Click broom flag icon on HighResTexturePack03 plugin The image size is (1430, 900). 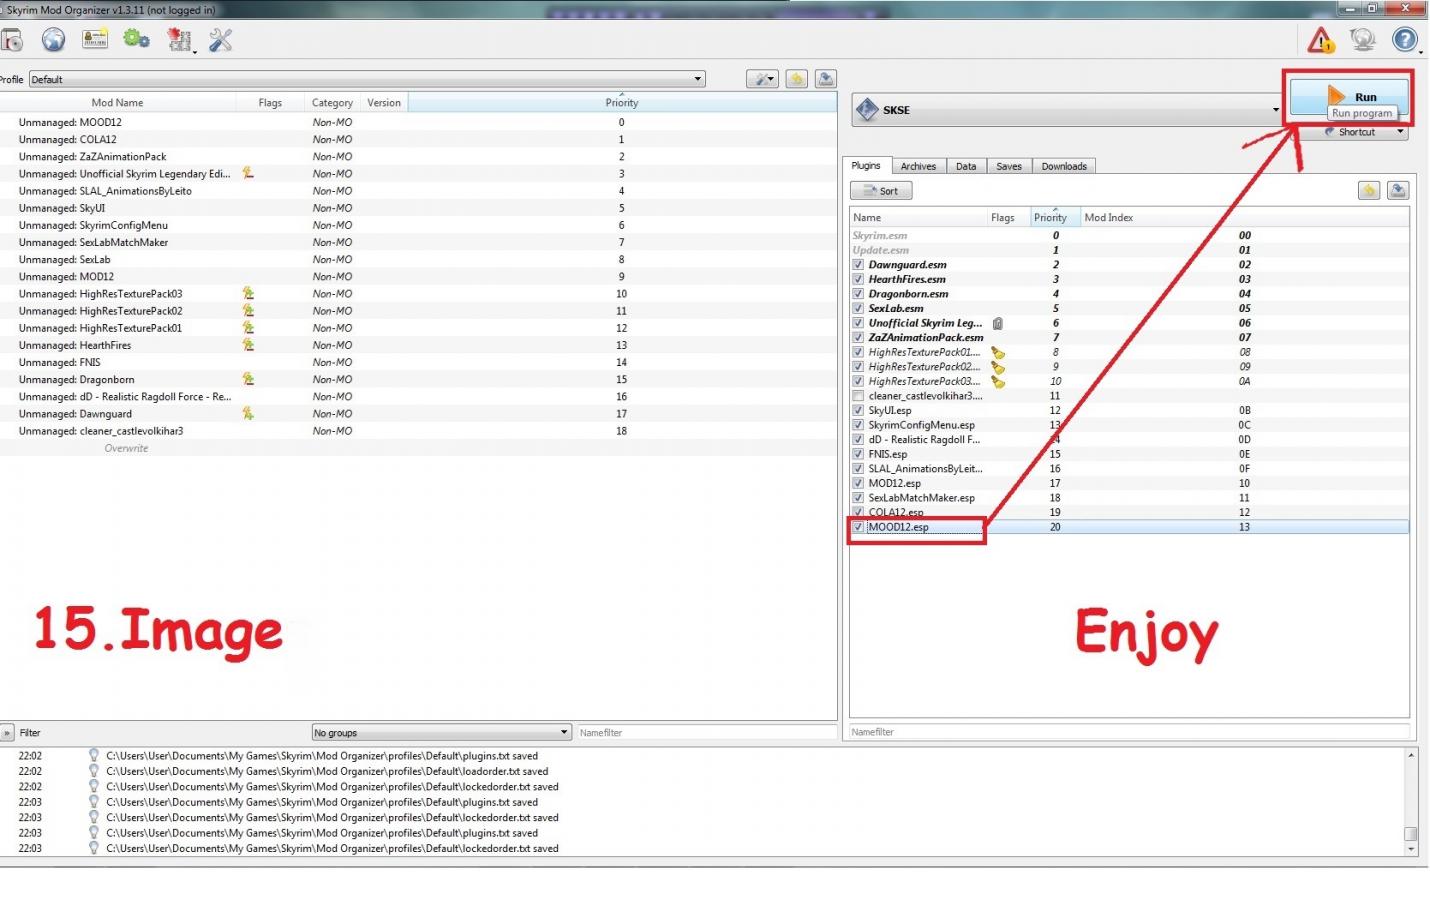coord(998,381)
